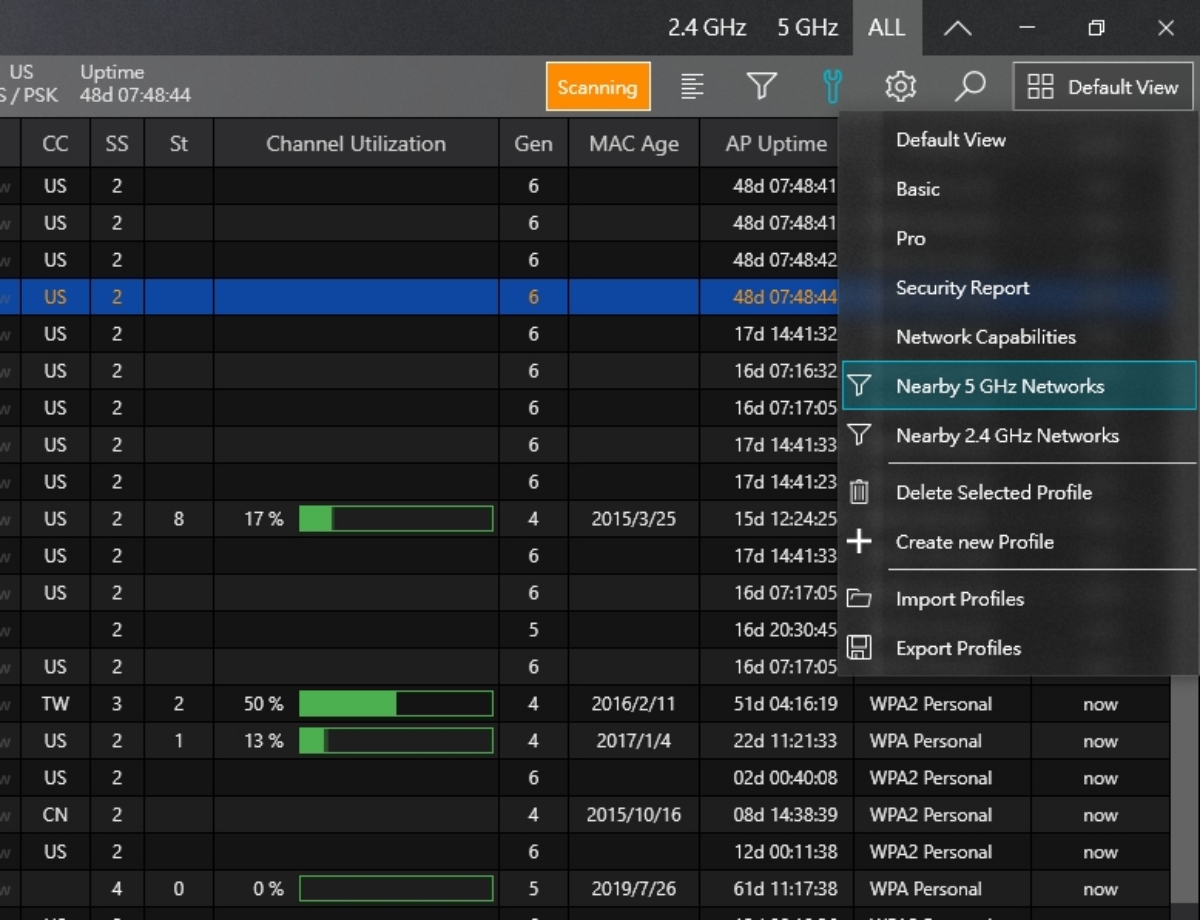
Task: Select Nearby 5 GHz Networks profile
Action: [1000, 386]
